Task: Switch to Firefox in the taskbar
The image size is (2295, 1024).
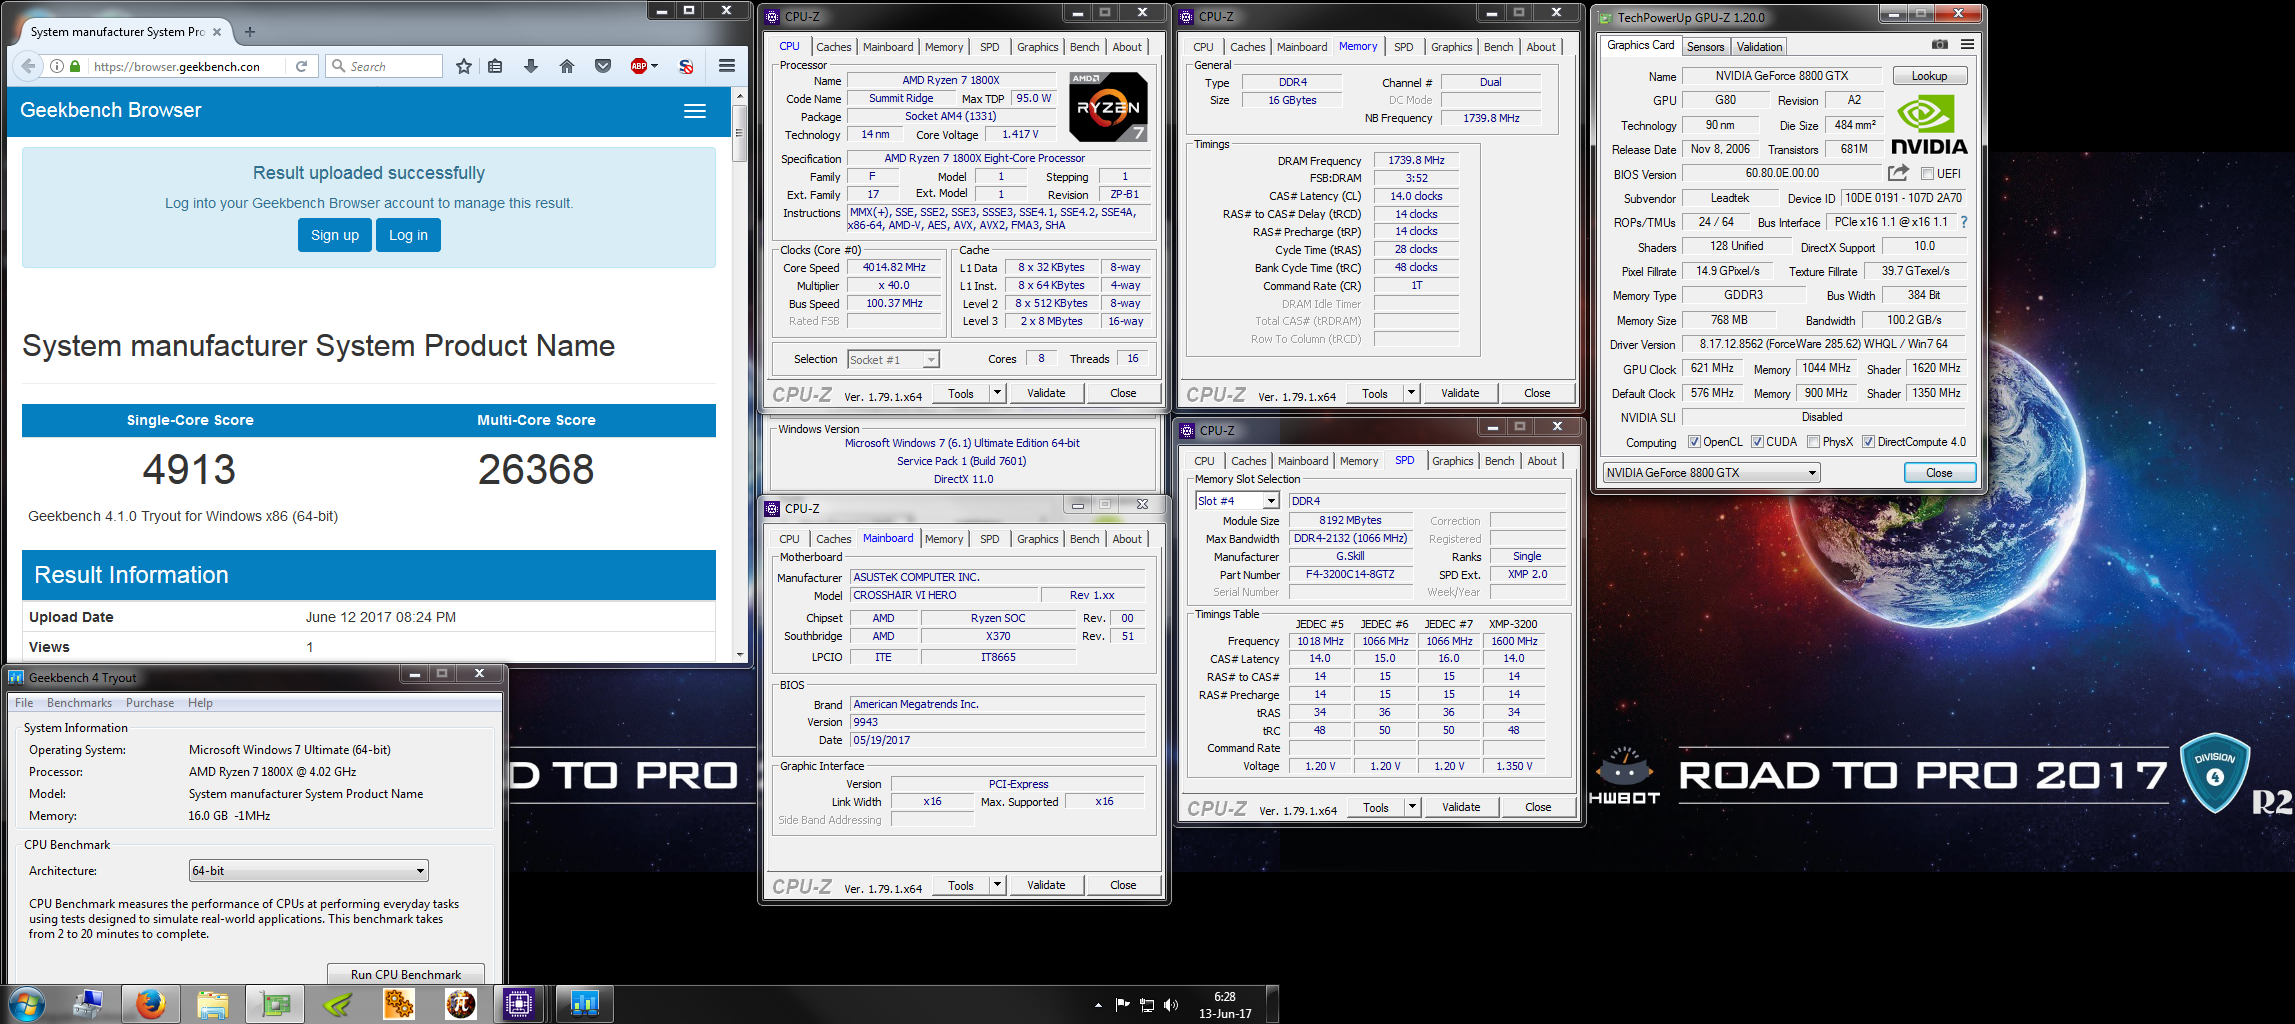Action: [151, 1004]
